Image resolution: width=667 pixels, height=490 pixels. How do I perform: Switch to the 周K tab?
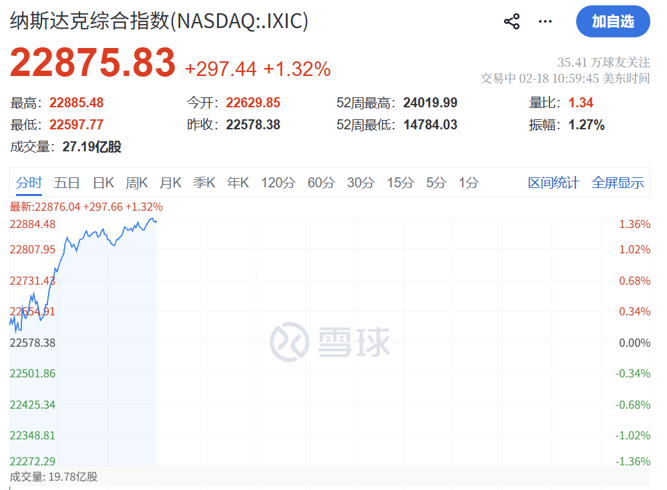(x=136, y=182)
